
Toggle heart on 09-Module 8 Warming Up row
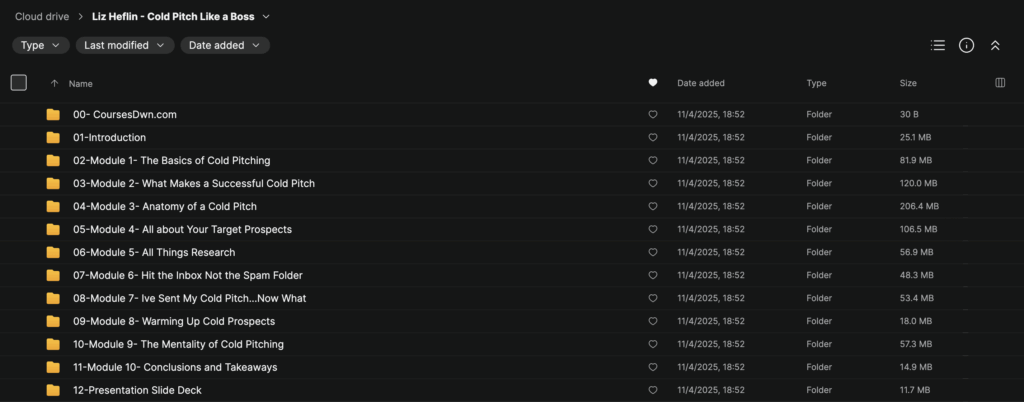pos(653,322)
